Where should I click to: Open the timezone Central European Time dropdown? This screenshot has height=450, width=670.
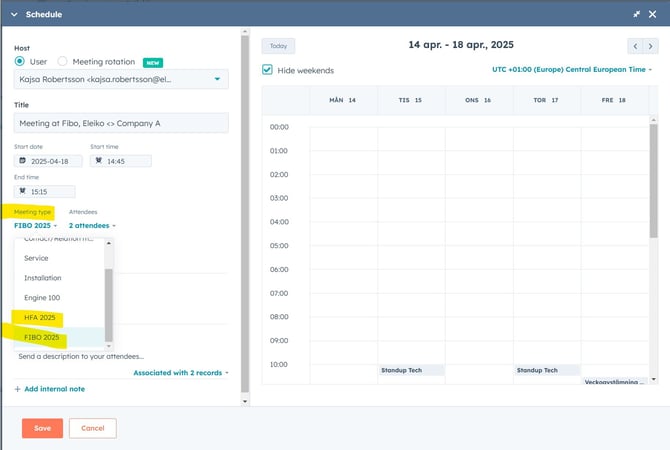(573, 70)
